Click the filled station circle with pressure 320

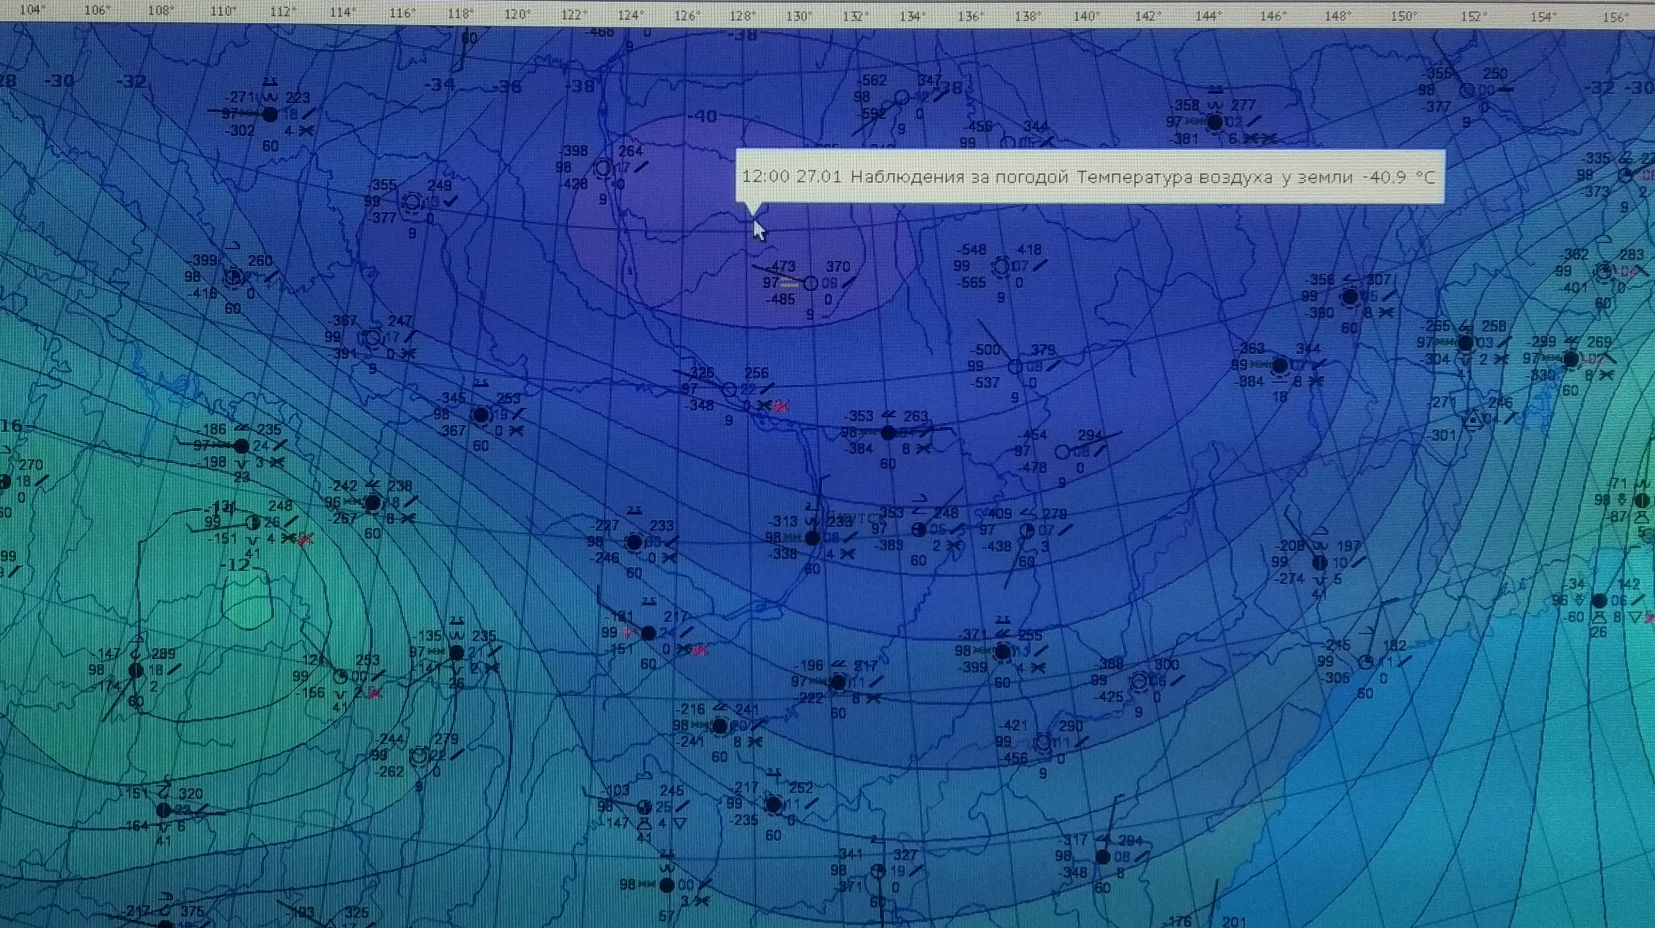164,810
